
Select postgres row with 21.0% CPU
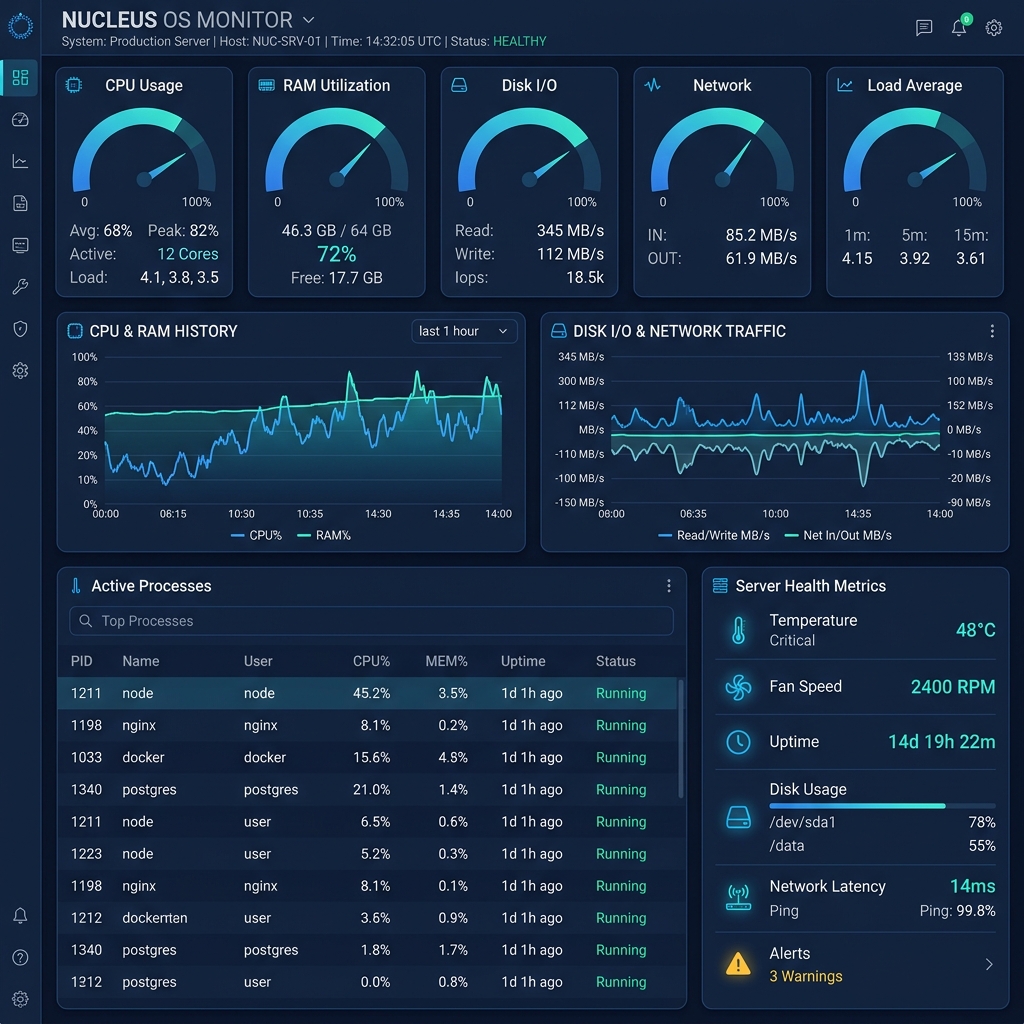(x=367, y=789)
